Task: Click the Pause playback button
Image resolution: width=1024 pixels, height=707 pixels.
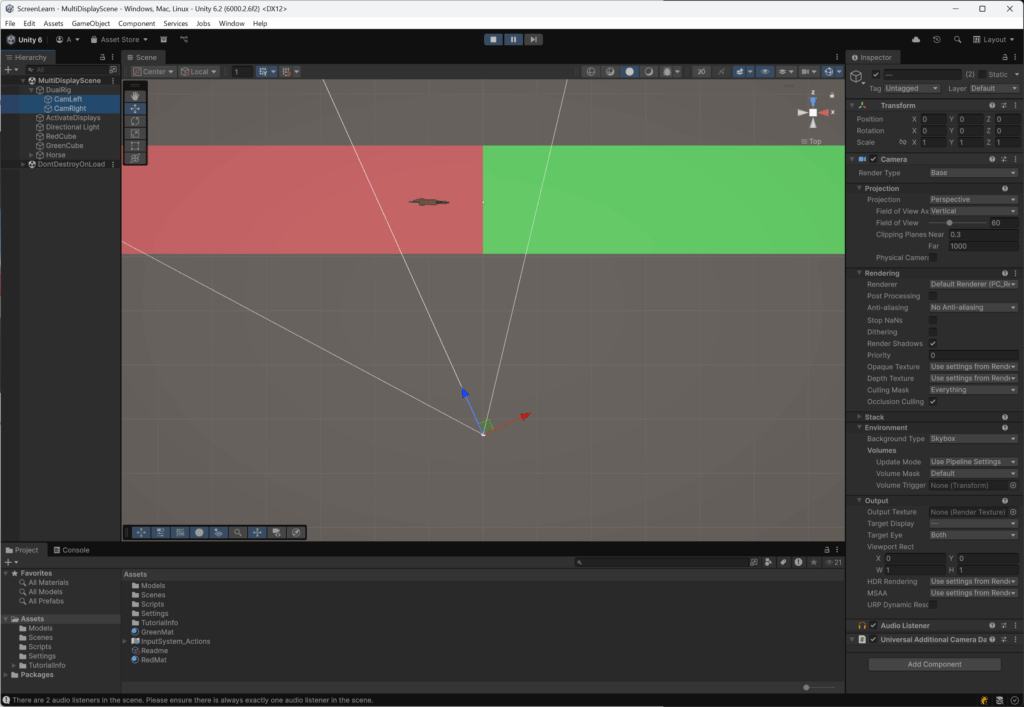Action: (513, 39)
